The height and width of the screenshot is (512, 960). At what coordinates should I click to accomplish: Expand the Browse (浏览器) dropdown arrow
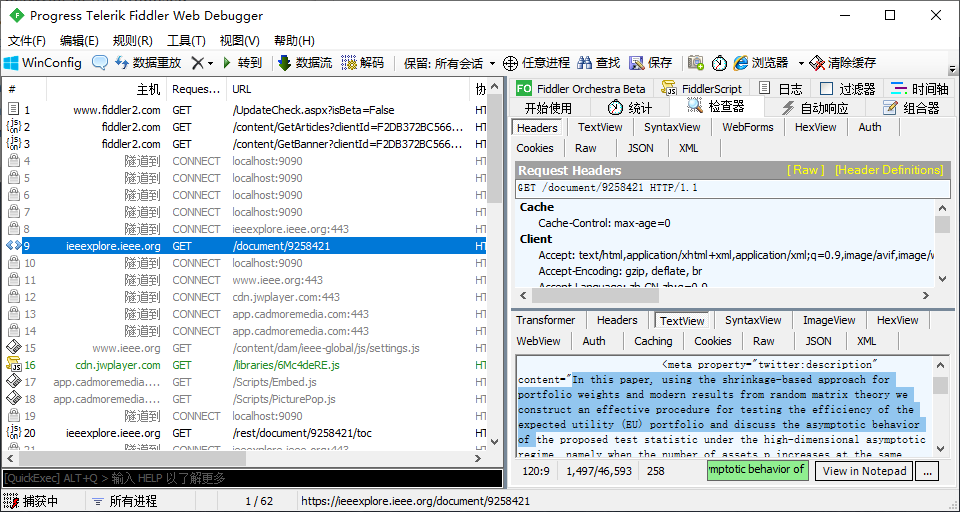800,63
